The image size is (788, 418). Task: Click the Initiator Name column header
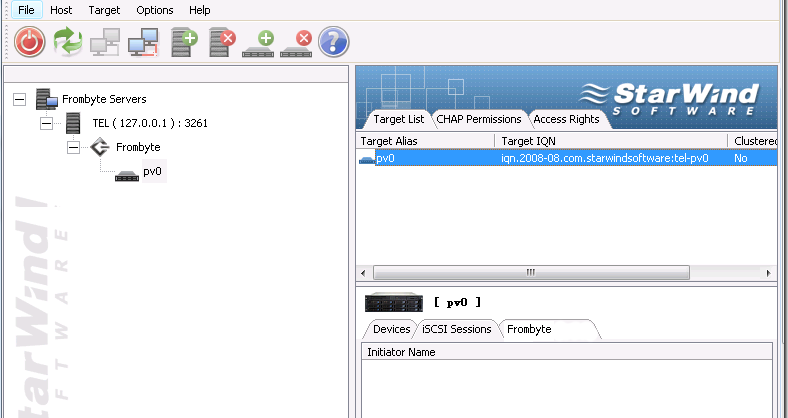[x=567, y=352]
